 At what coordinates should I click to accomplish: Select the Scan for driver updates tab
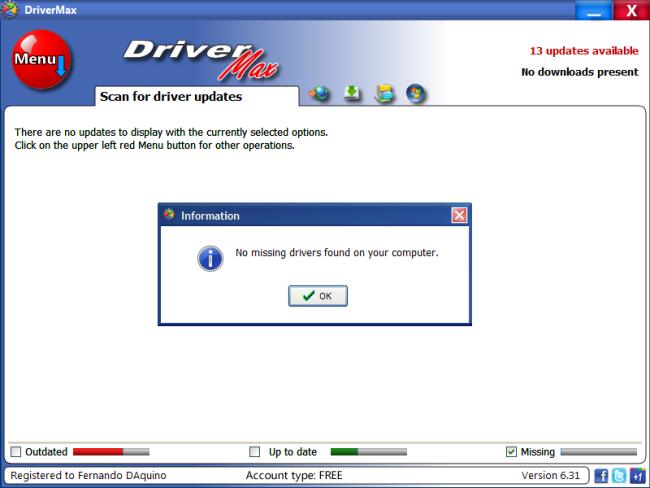click(197, 96)
